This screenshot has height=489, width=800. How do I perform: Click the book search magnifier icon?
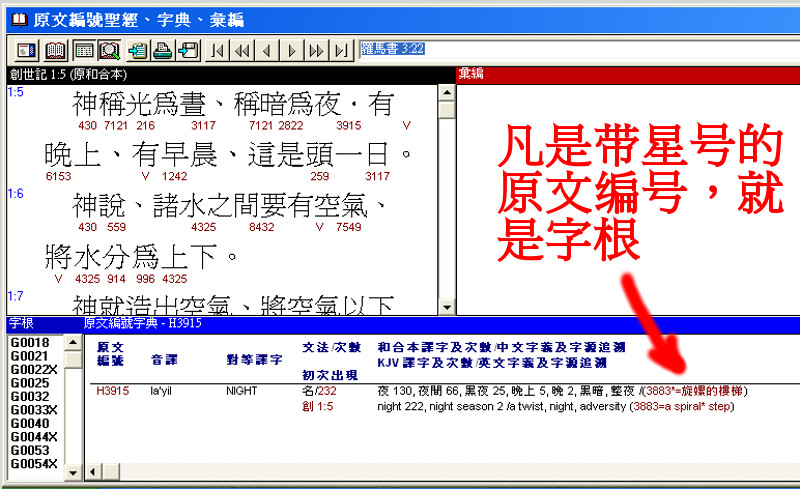pos(109,50)
